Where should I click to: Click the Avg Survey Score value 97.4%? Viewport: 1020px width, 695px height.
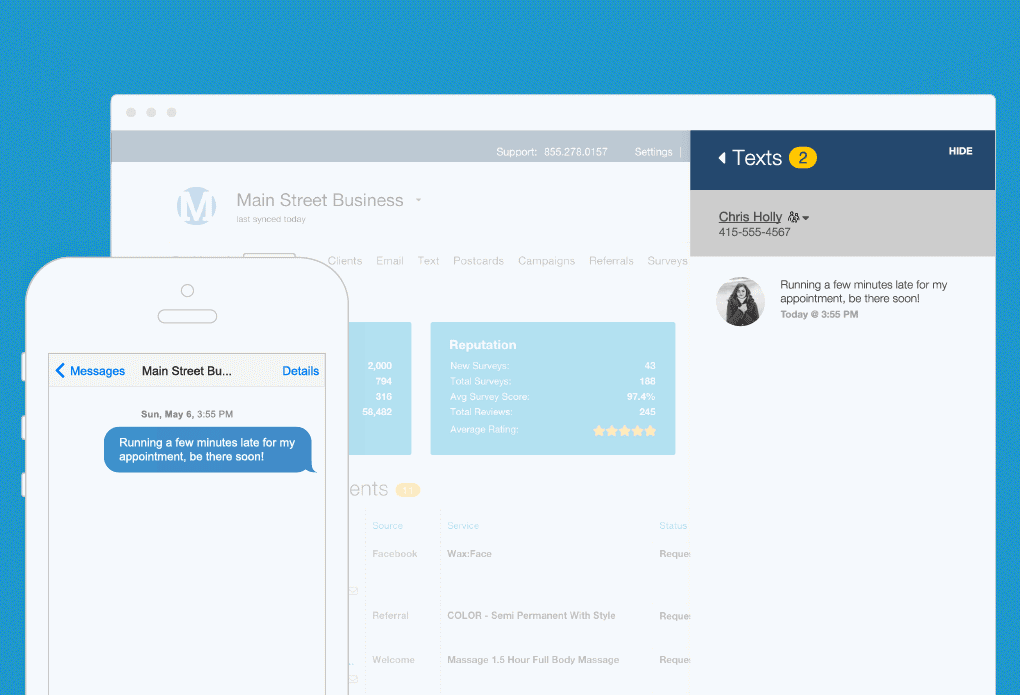click(x=641, y=396)
